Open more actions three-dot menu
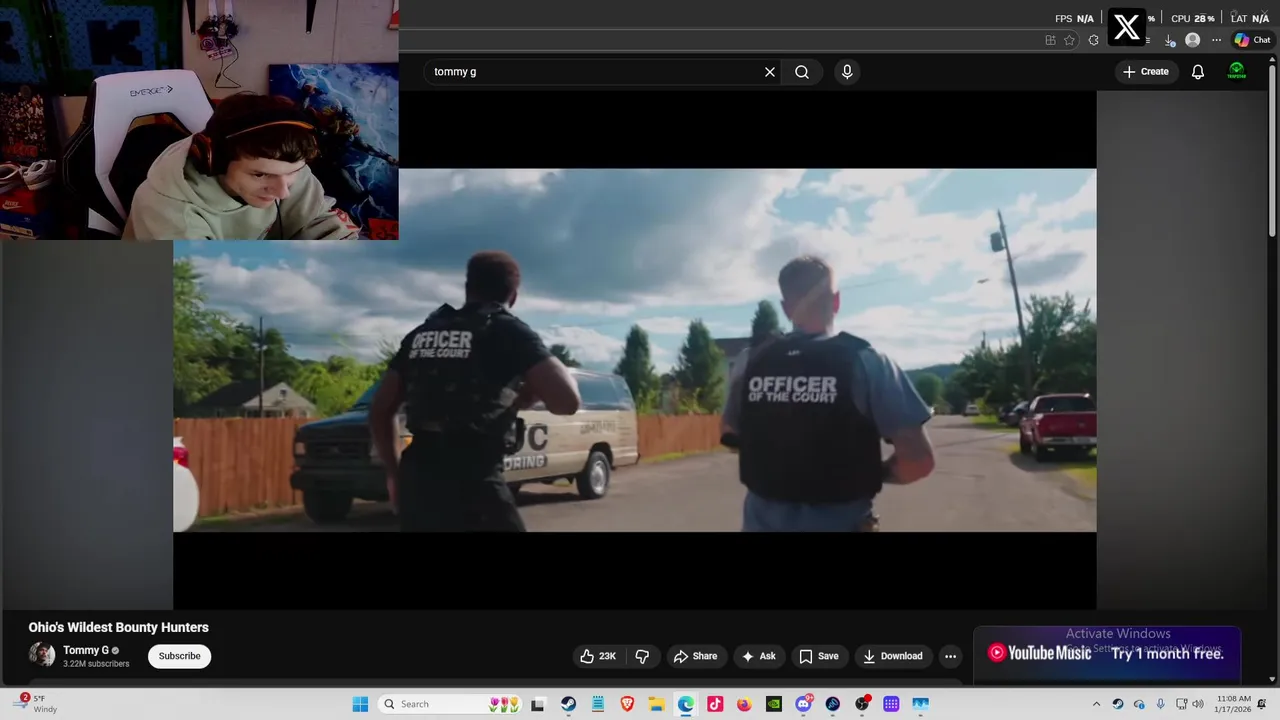1280x720 pixels. tap(951, 656)
